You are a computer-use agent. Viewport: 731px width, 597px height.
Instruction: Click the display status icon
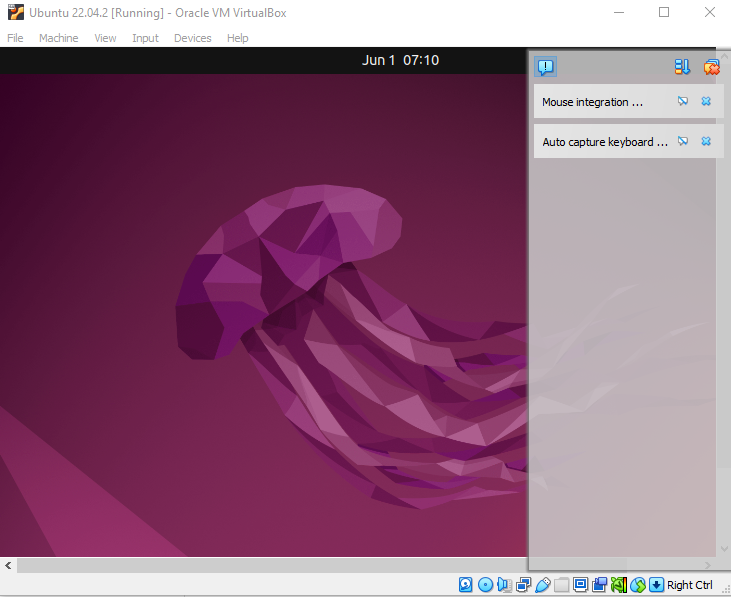tap(580, 584)
